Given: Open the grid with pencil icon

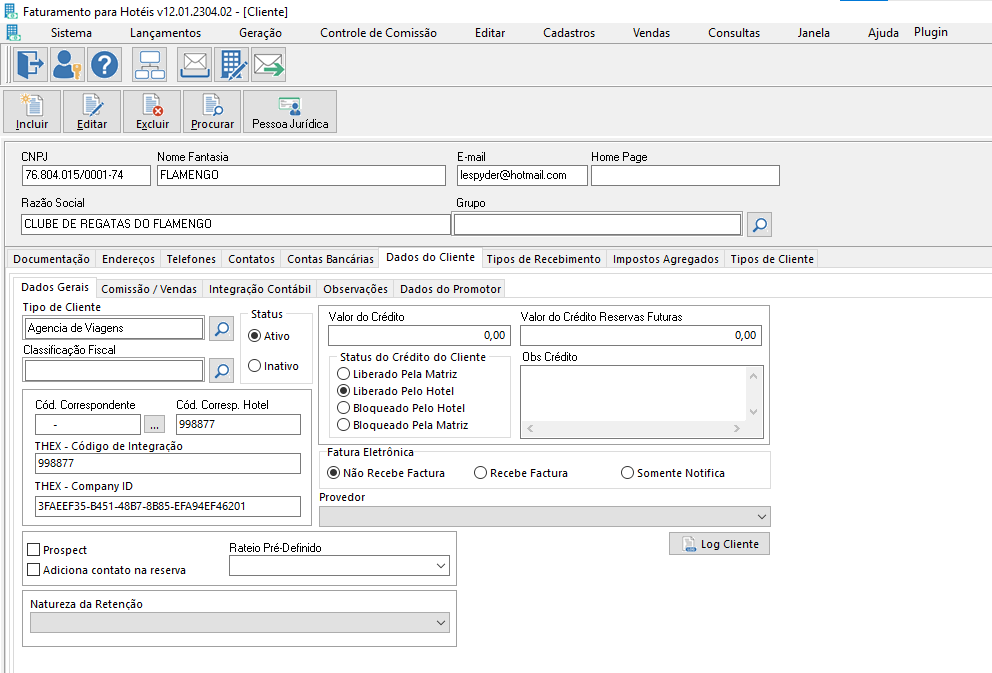Looking at the screenshot, I should pyautogui.click(x=232, y=65).
